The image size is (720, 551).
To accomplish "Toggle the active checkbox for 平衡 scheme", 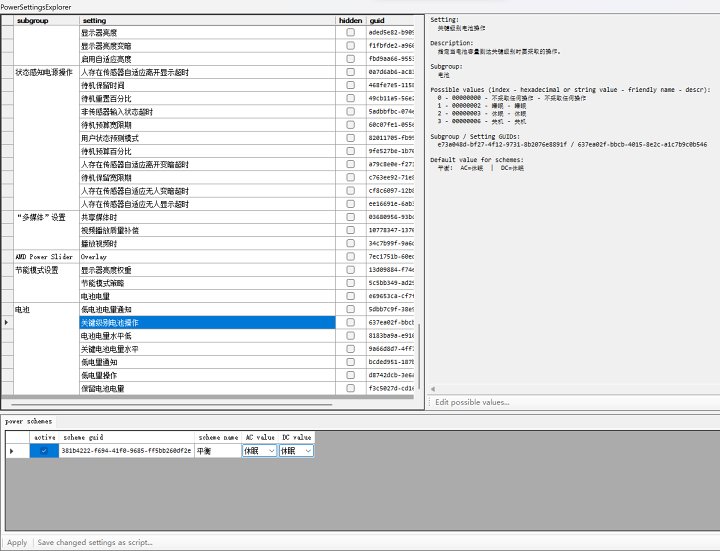I will click(x=44, y=451).
